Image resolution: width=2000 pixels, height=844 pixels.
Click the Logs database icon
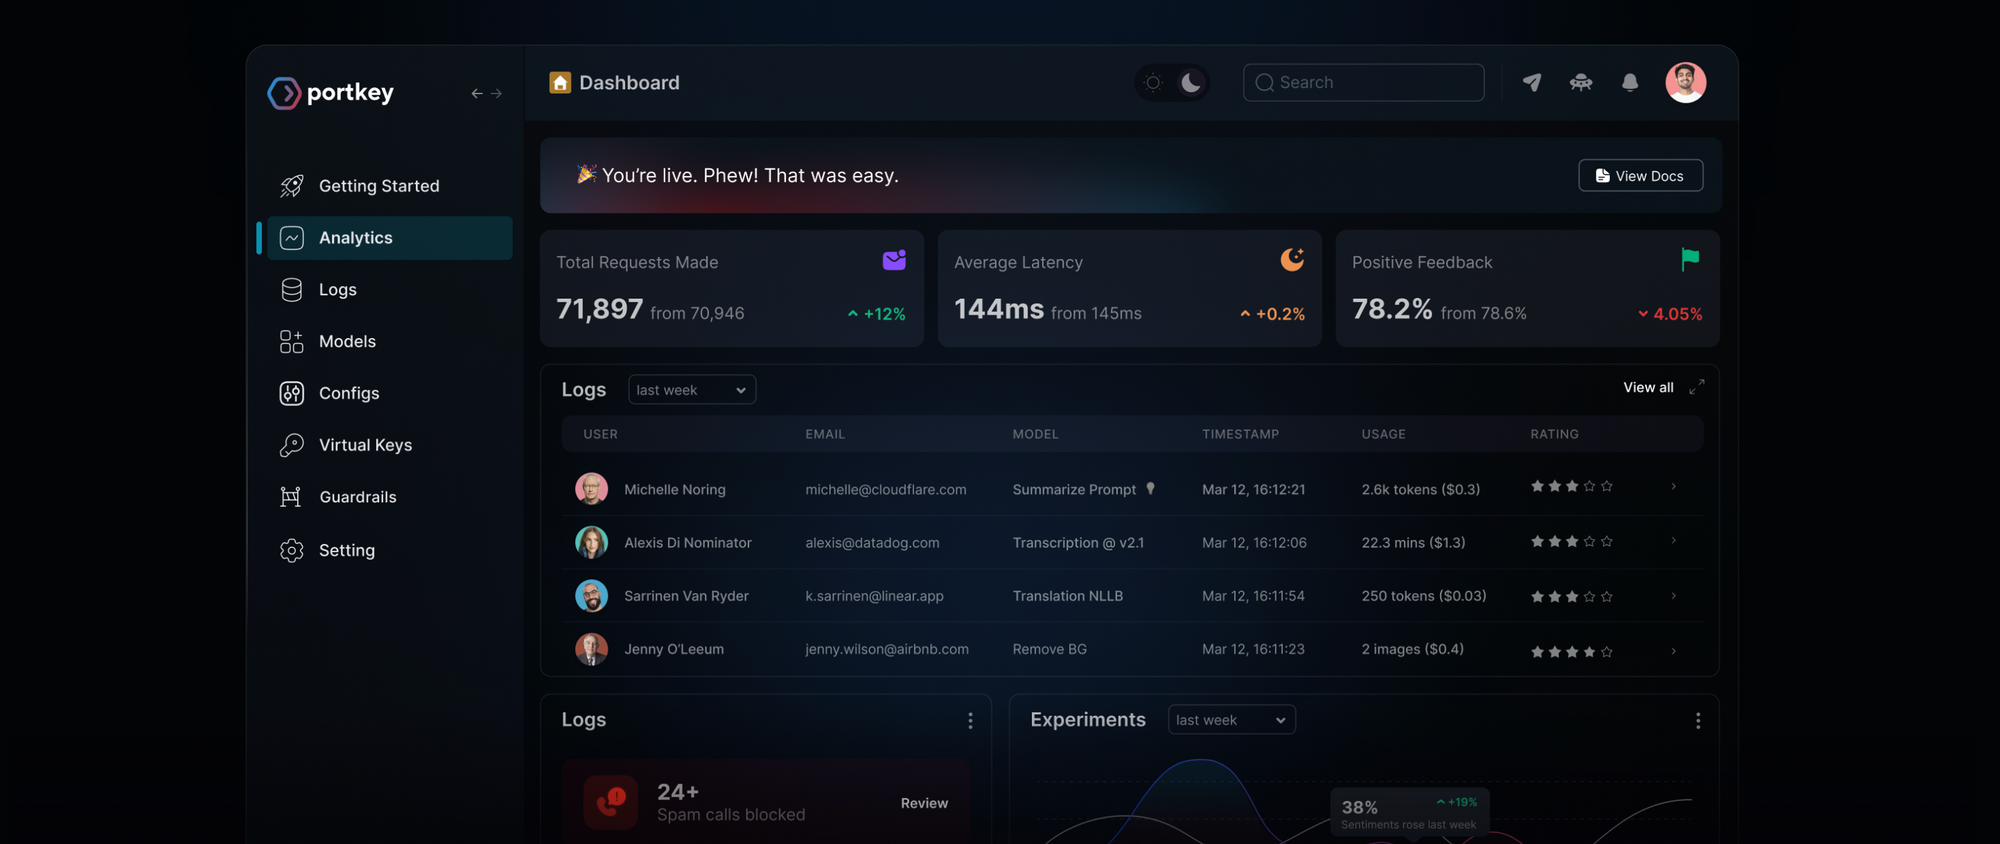point(291,290)
